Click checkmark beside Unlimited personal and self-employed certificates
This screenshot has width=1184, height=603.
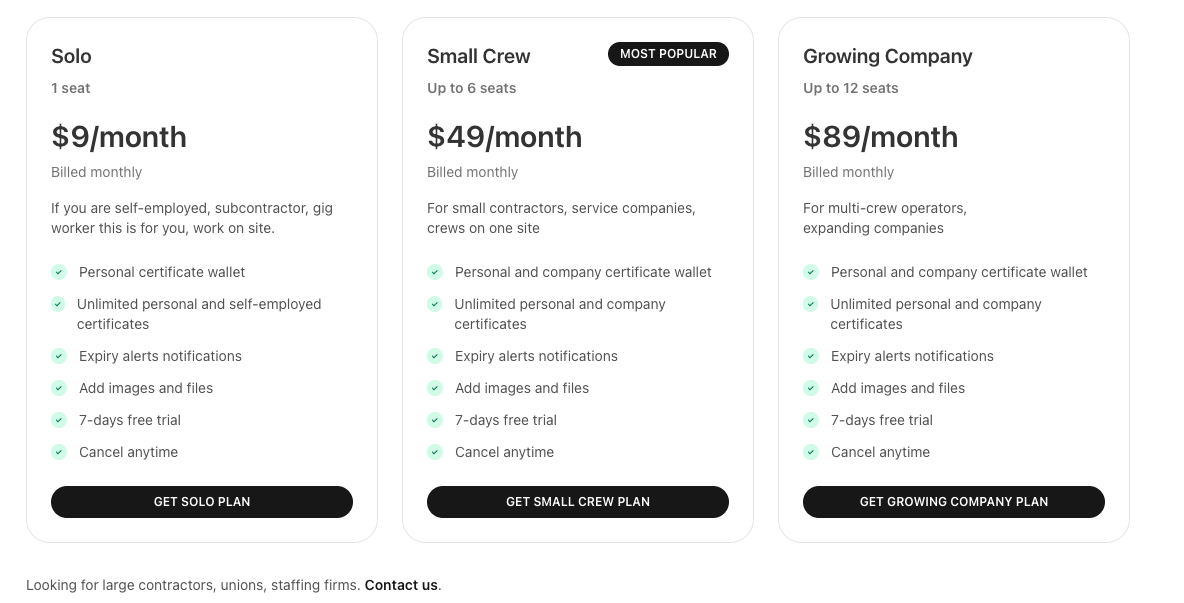point(59,304)
